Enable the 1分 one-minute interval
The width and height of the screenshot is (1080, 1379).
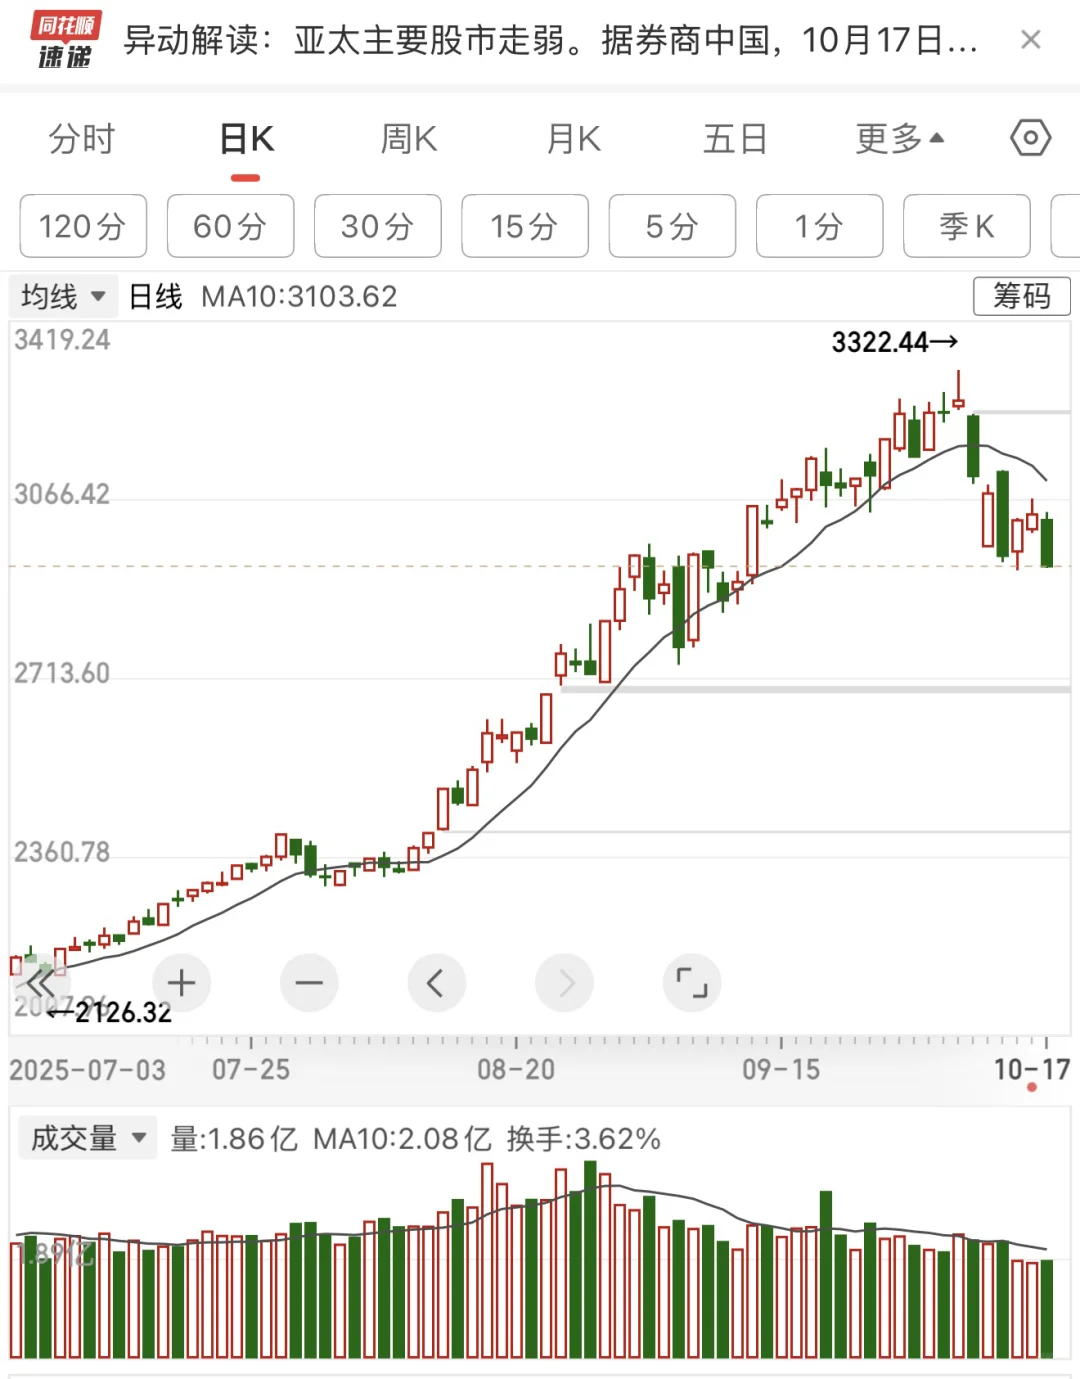click(x=819, y=226)
